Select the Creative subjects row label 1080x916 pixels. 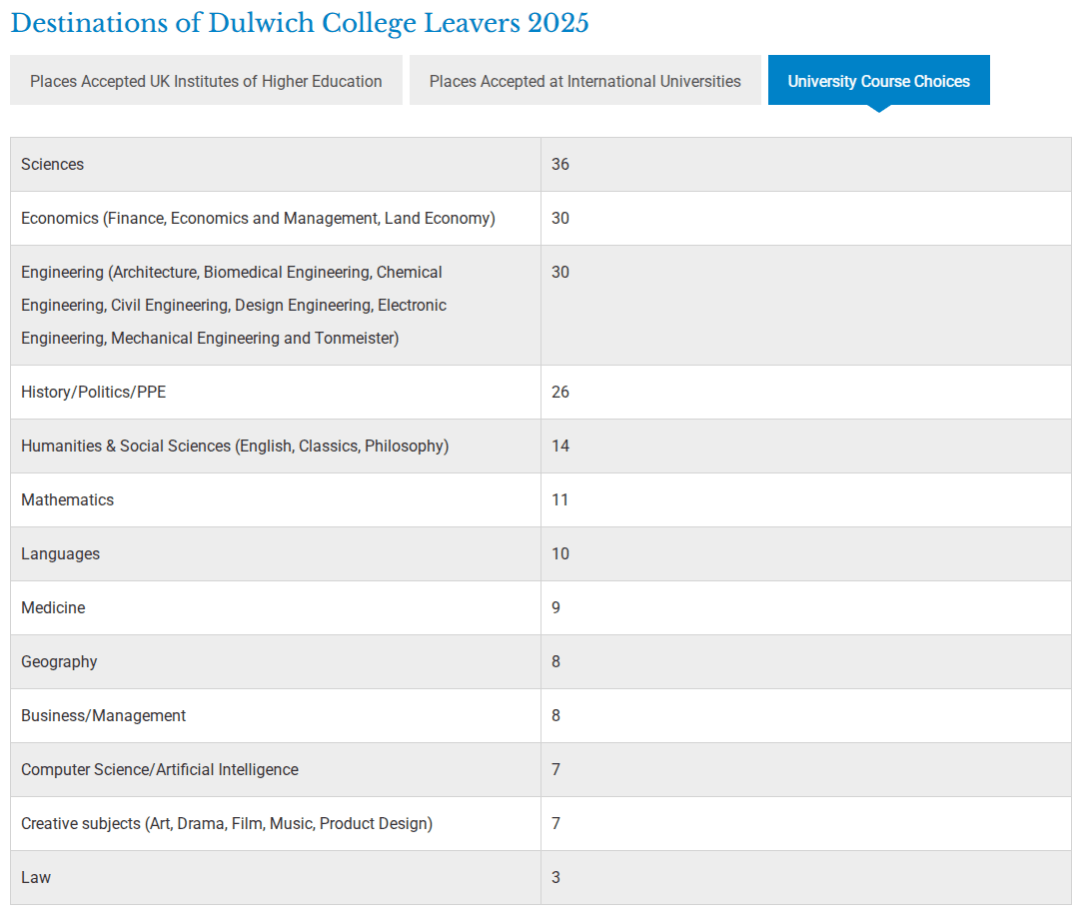click(x=227, y=824)
